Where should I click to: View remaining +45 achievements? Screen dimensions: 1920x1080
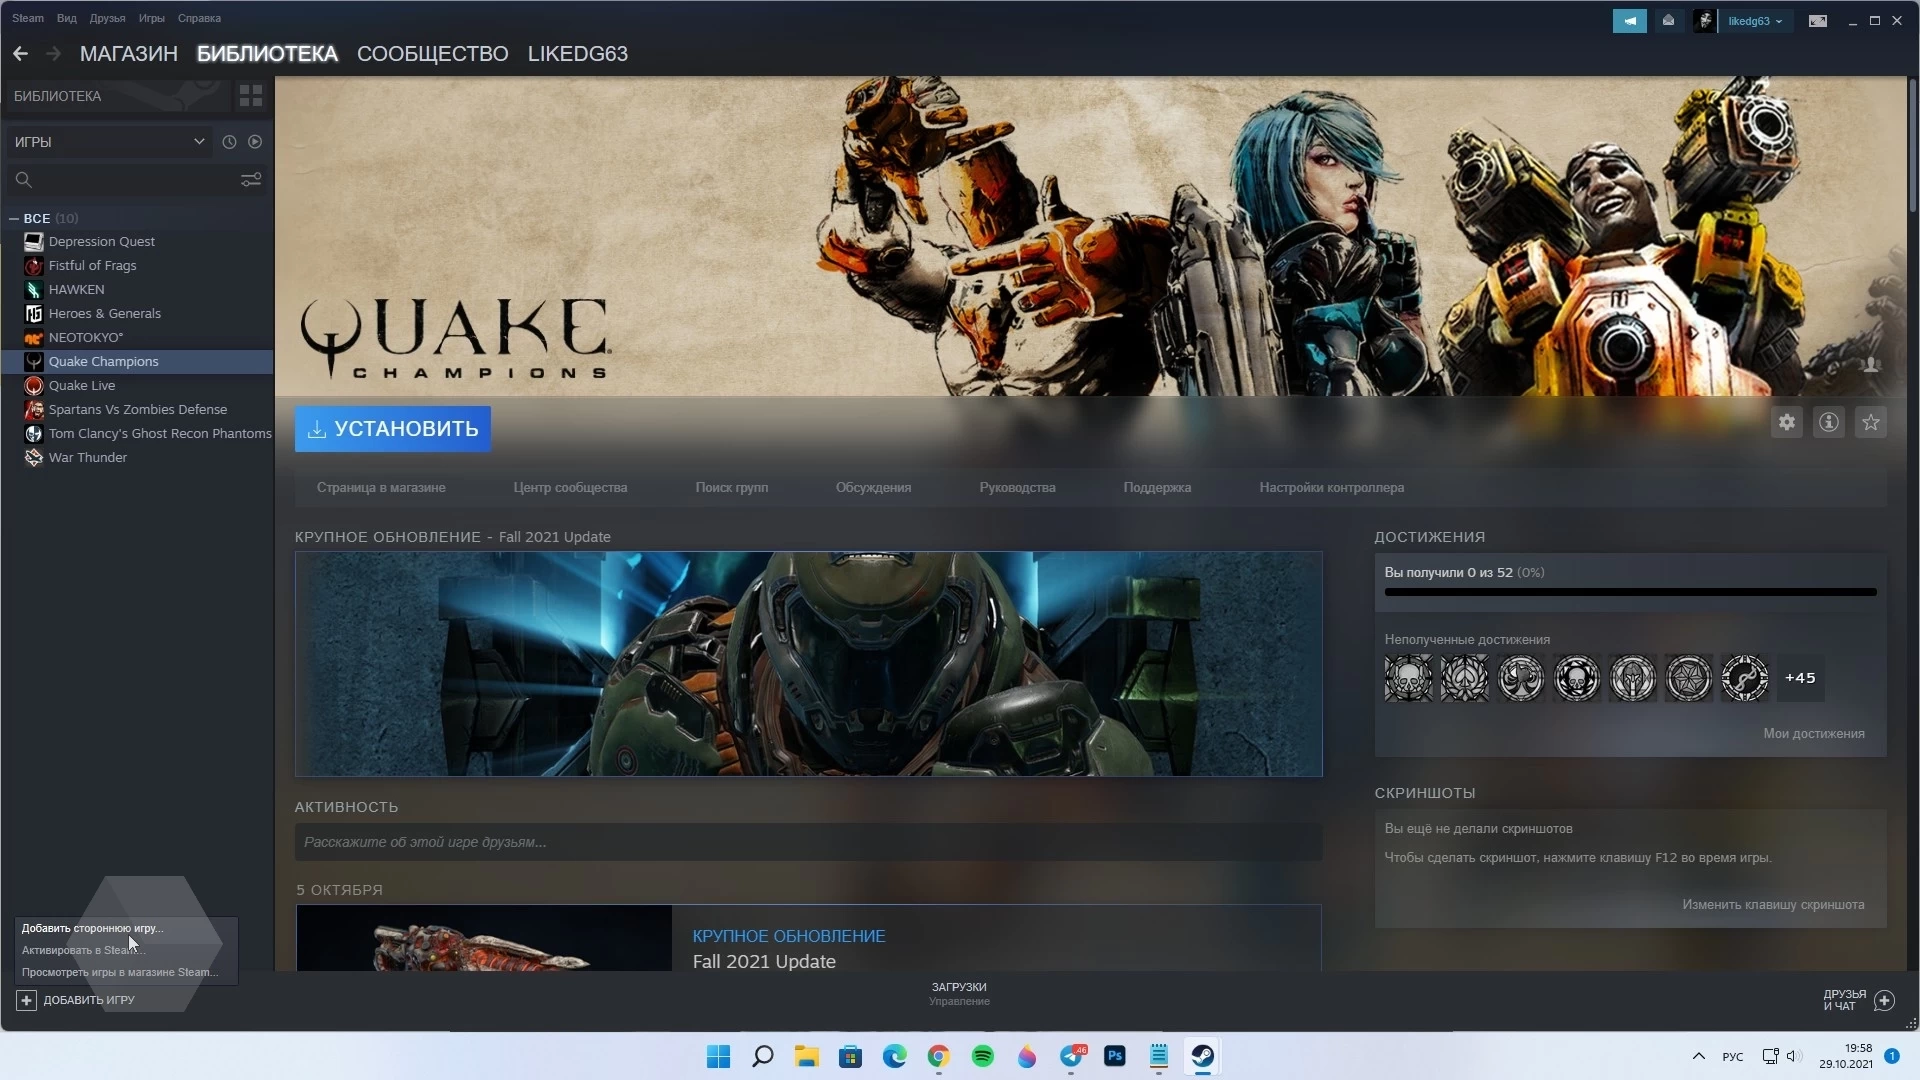tap(1800, 678)
